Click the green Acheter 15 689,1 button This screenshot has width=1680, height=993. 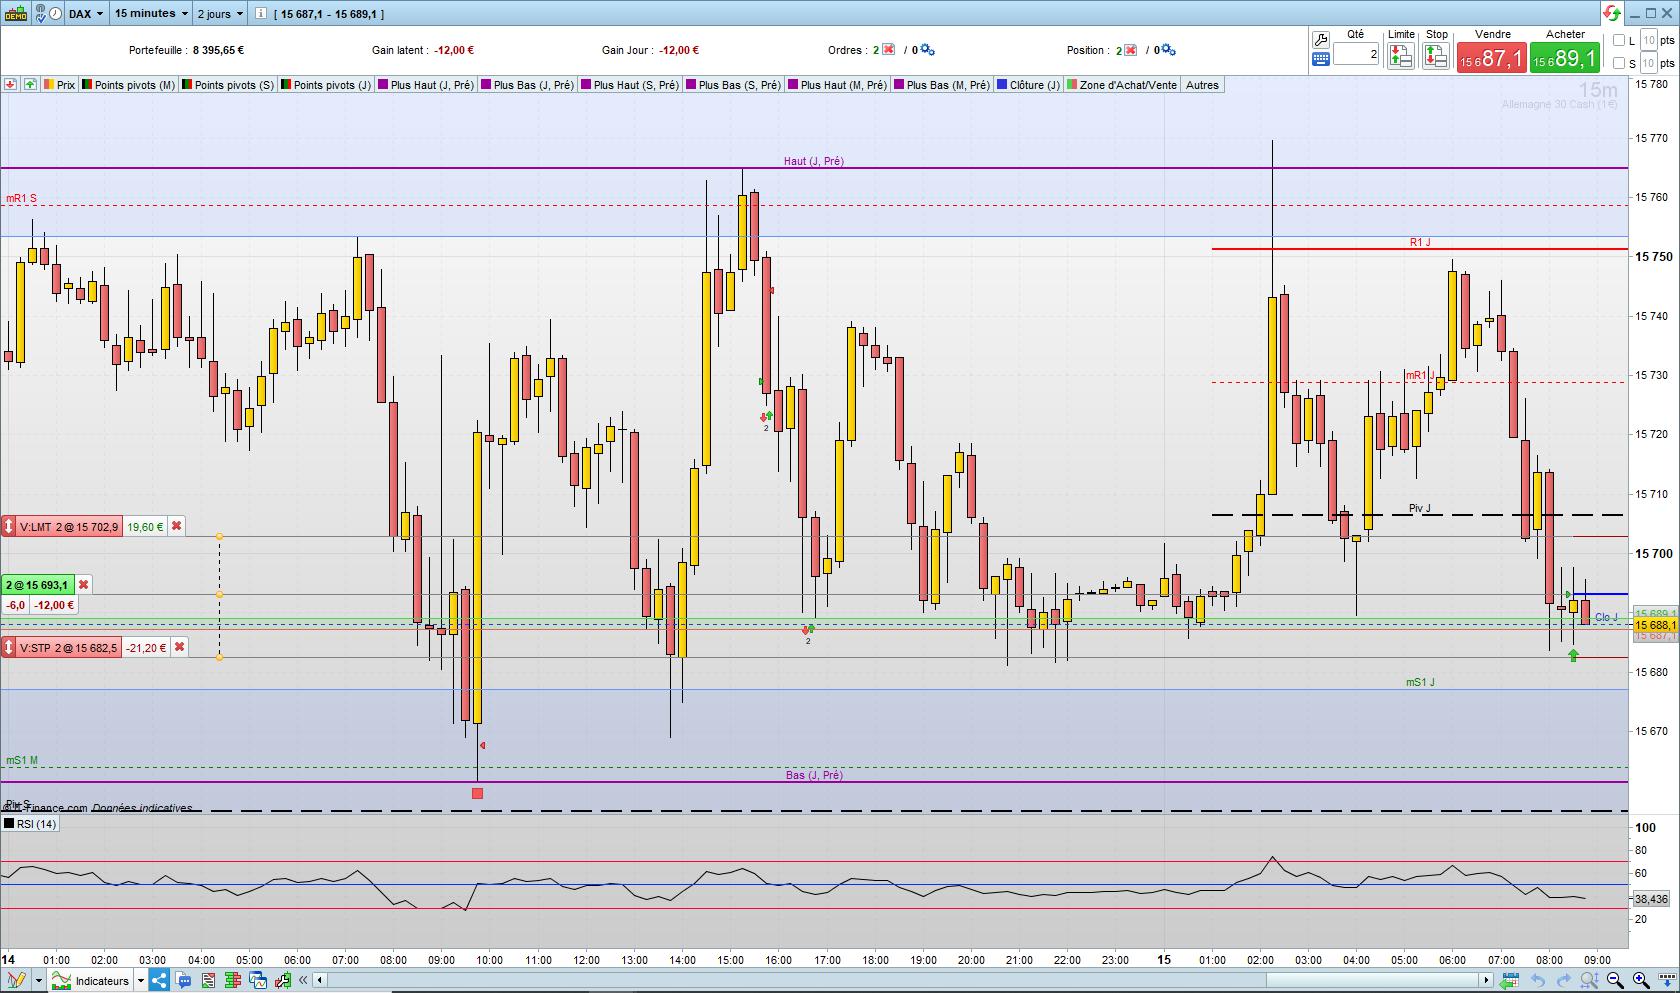pyautogui.click(x=1565, y=58)
